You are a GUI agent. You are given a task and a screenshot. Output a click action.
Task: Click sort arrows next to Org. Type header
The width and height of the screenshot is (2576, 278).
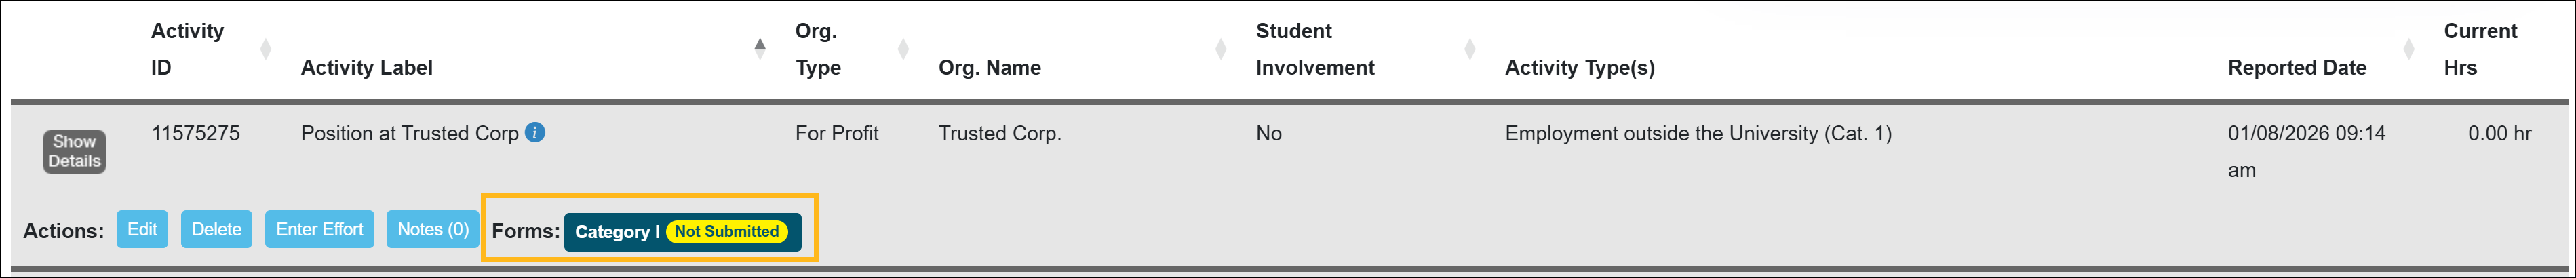tap(903, 49)
